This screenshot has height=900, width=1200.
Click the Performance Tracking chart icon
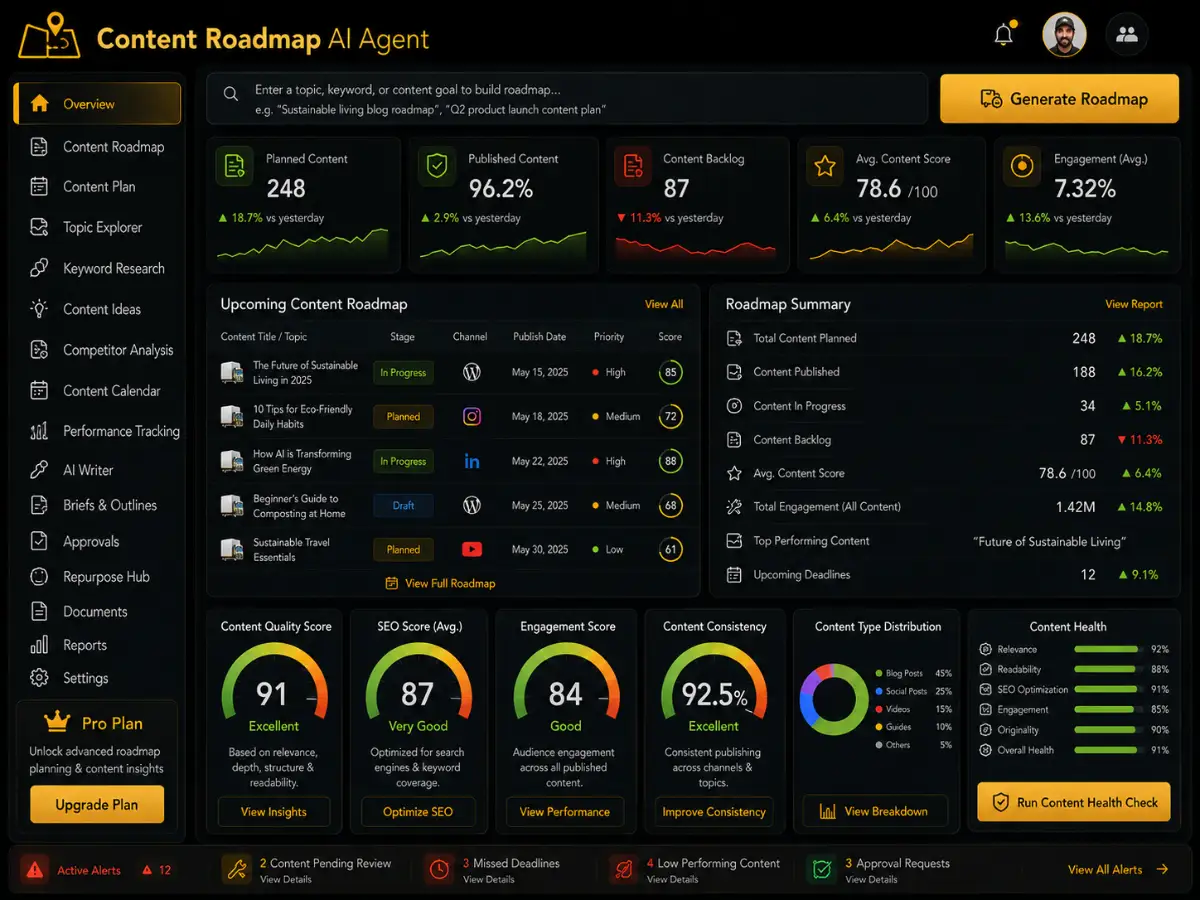[39, 431]
